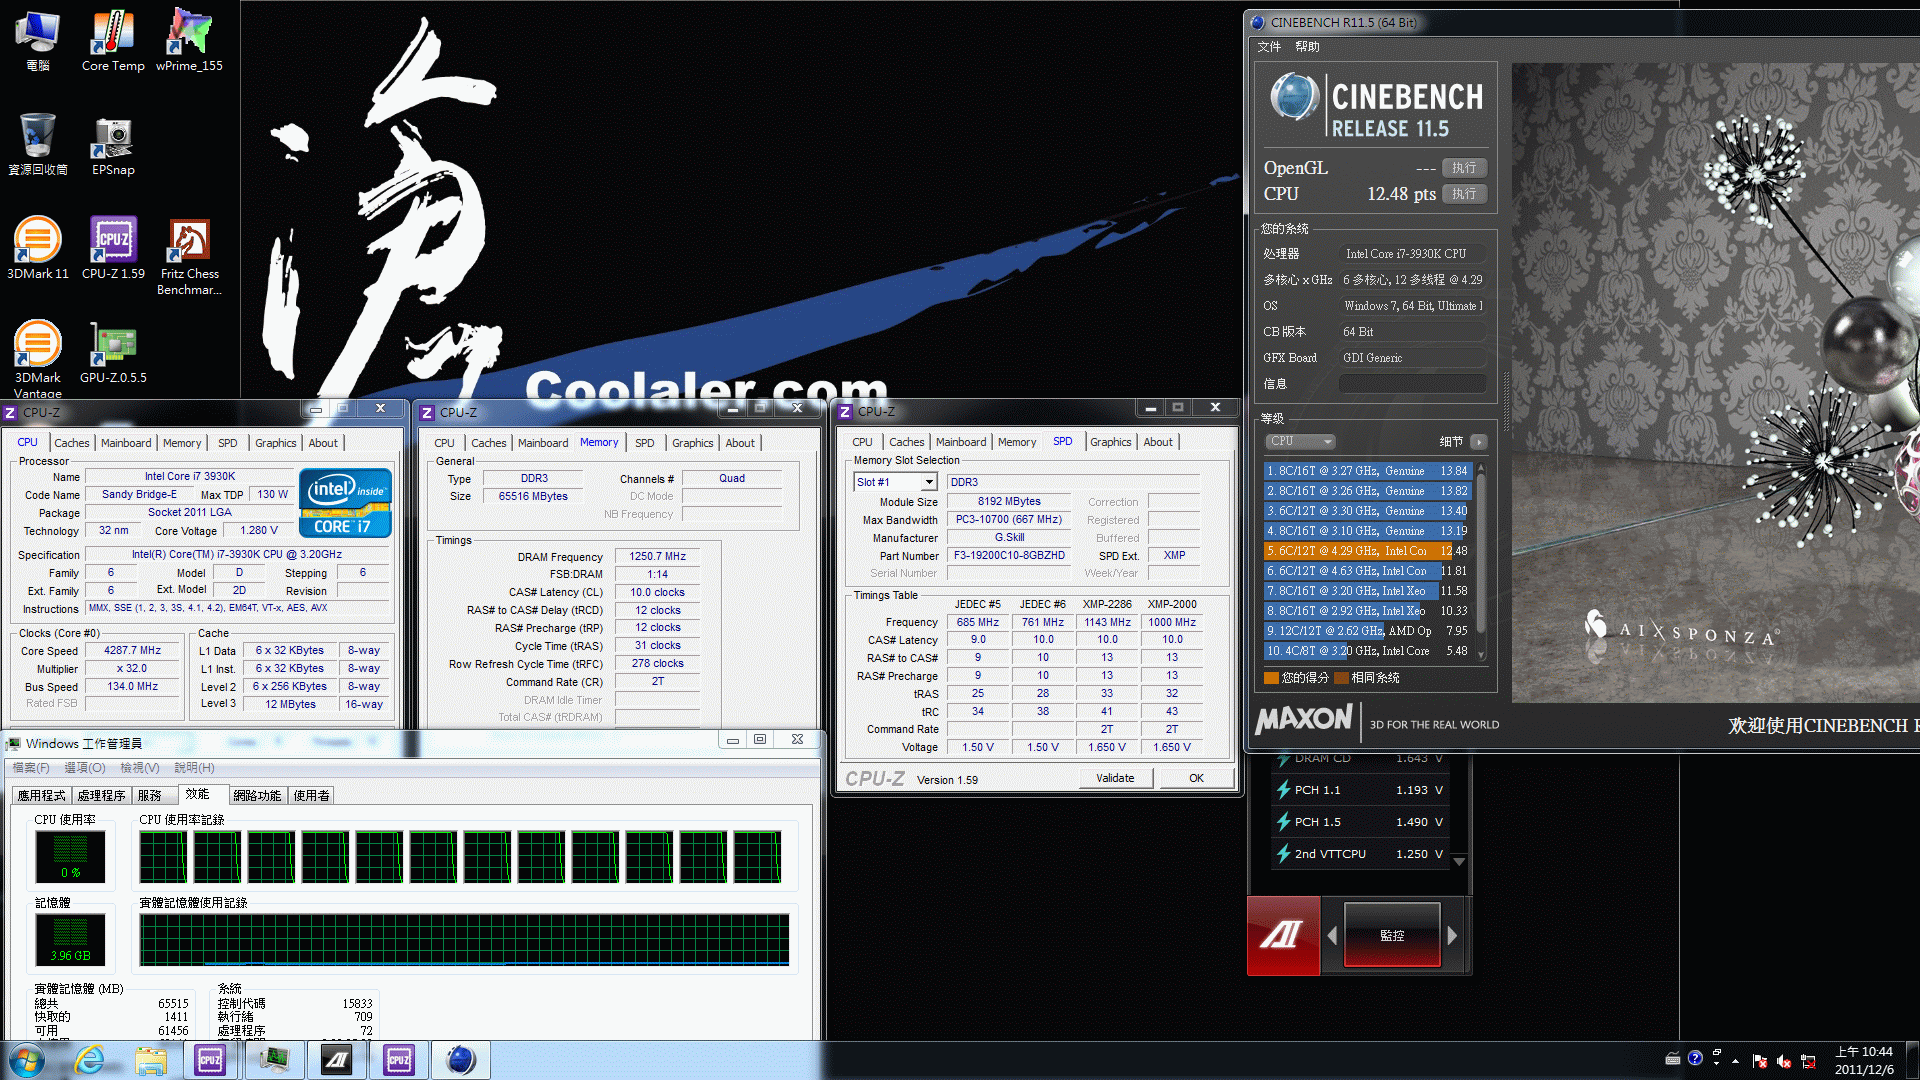Open the Computer desktop icon
Image resolution: width=1920 pixels, height=1080 pixels.
tap(37, 40)
